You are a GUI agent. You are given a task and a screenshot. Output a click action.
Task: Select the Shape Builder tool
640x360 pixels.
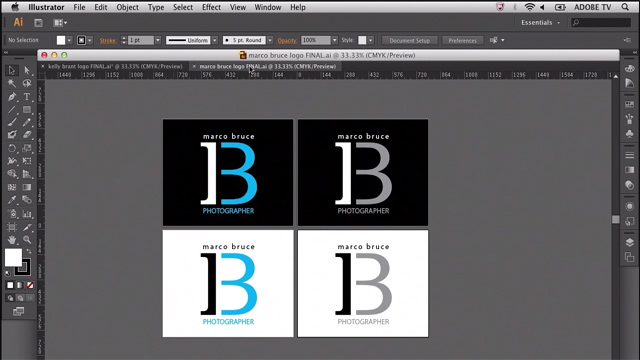pos(12,174)
